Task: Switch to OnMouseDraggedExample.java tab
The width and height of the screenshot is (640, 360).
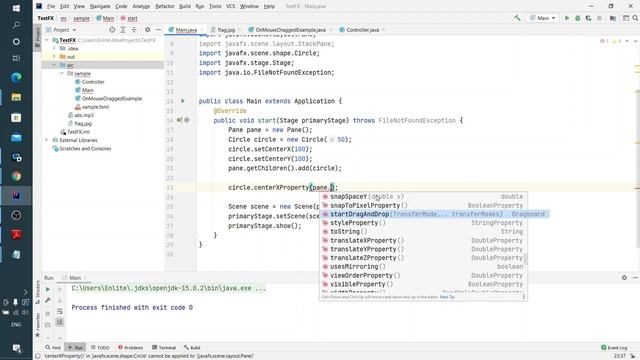Action: pos(290,30)
